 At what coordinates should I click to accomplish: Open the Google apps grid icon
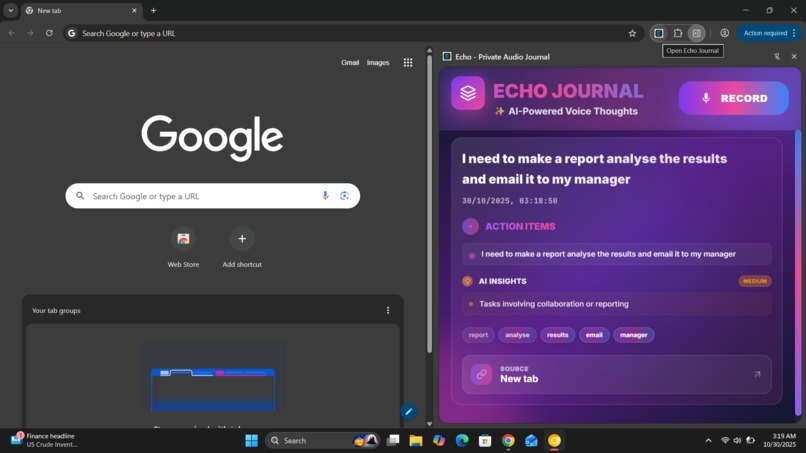pos(408,63)
